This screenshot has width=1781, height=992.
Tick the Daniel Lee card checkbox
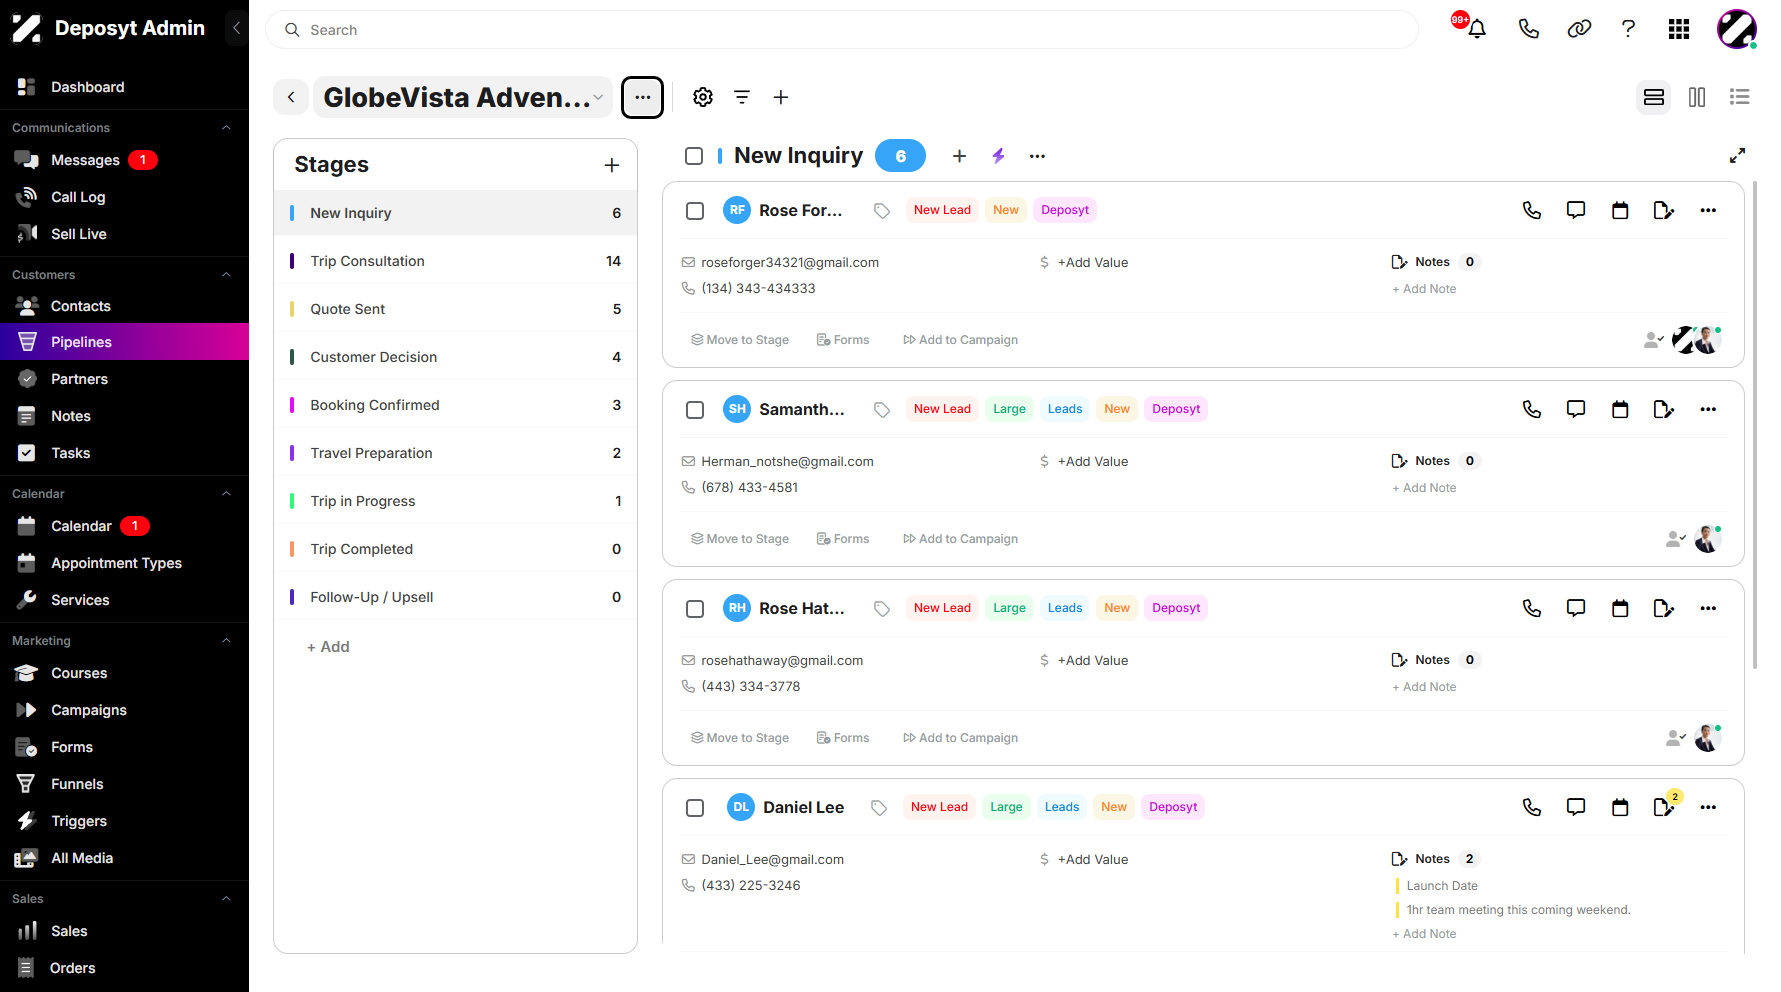pos(695,808)
